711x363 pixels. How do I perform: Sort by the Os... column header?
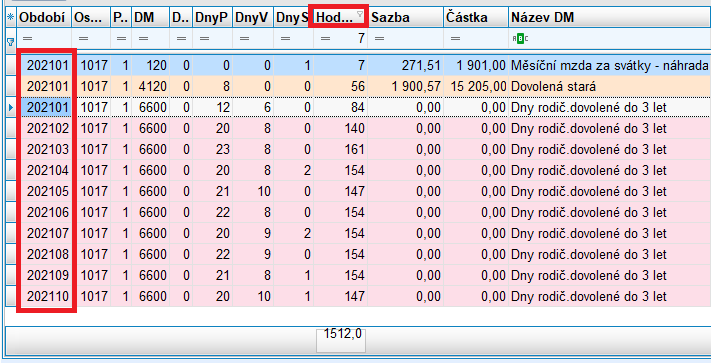point(91,18)
